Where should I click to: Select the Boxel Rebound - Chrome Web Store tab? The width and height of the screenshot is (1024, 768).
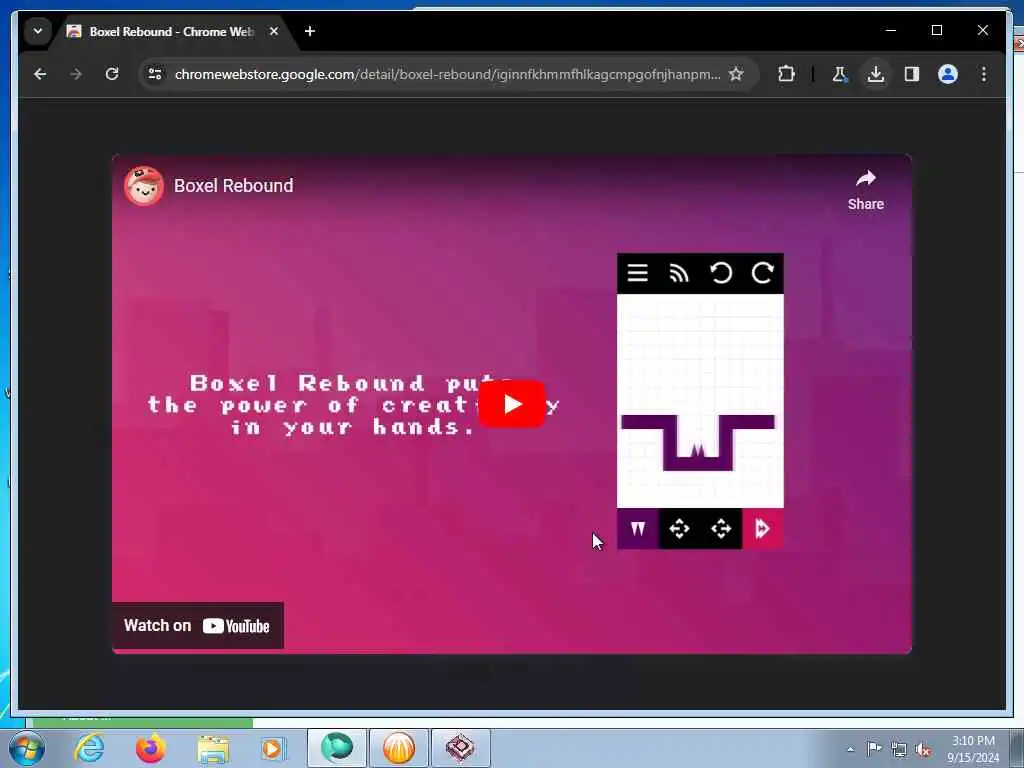(x=171, y=31)
